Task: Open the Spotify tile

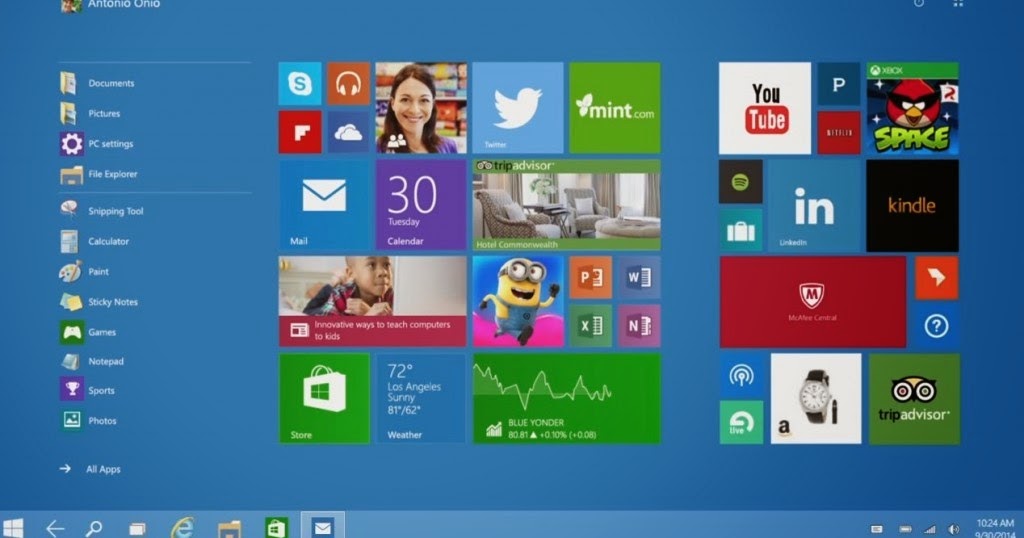Action: pos(741,182)
